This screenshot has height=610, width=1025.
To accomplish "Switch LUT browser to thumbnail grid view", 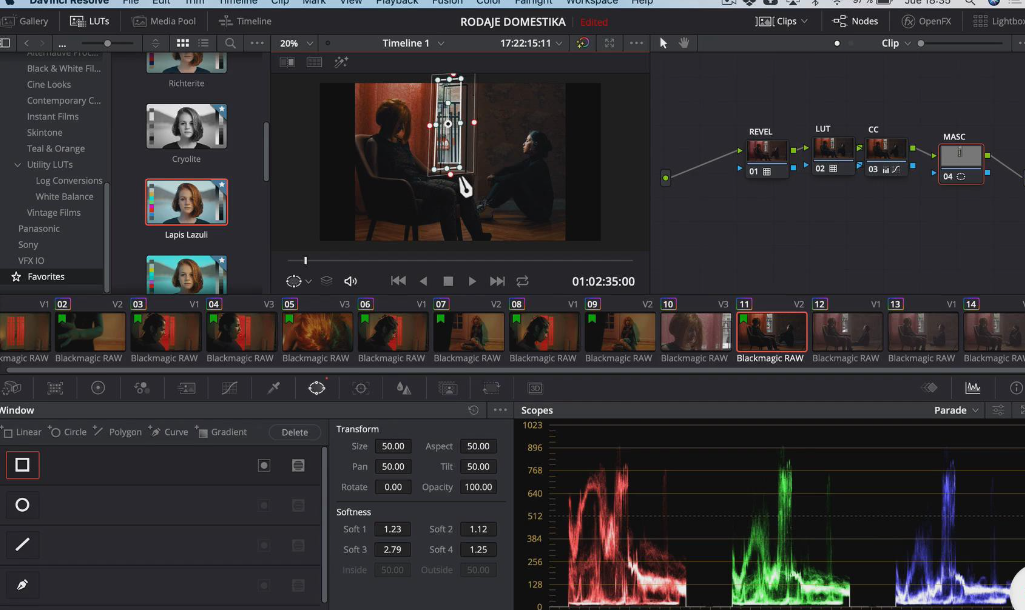I will (183, 43).
